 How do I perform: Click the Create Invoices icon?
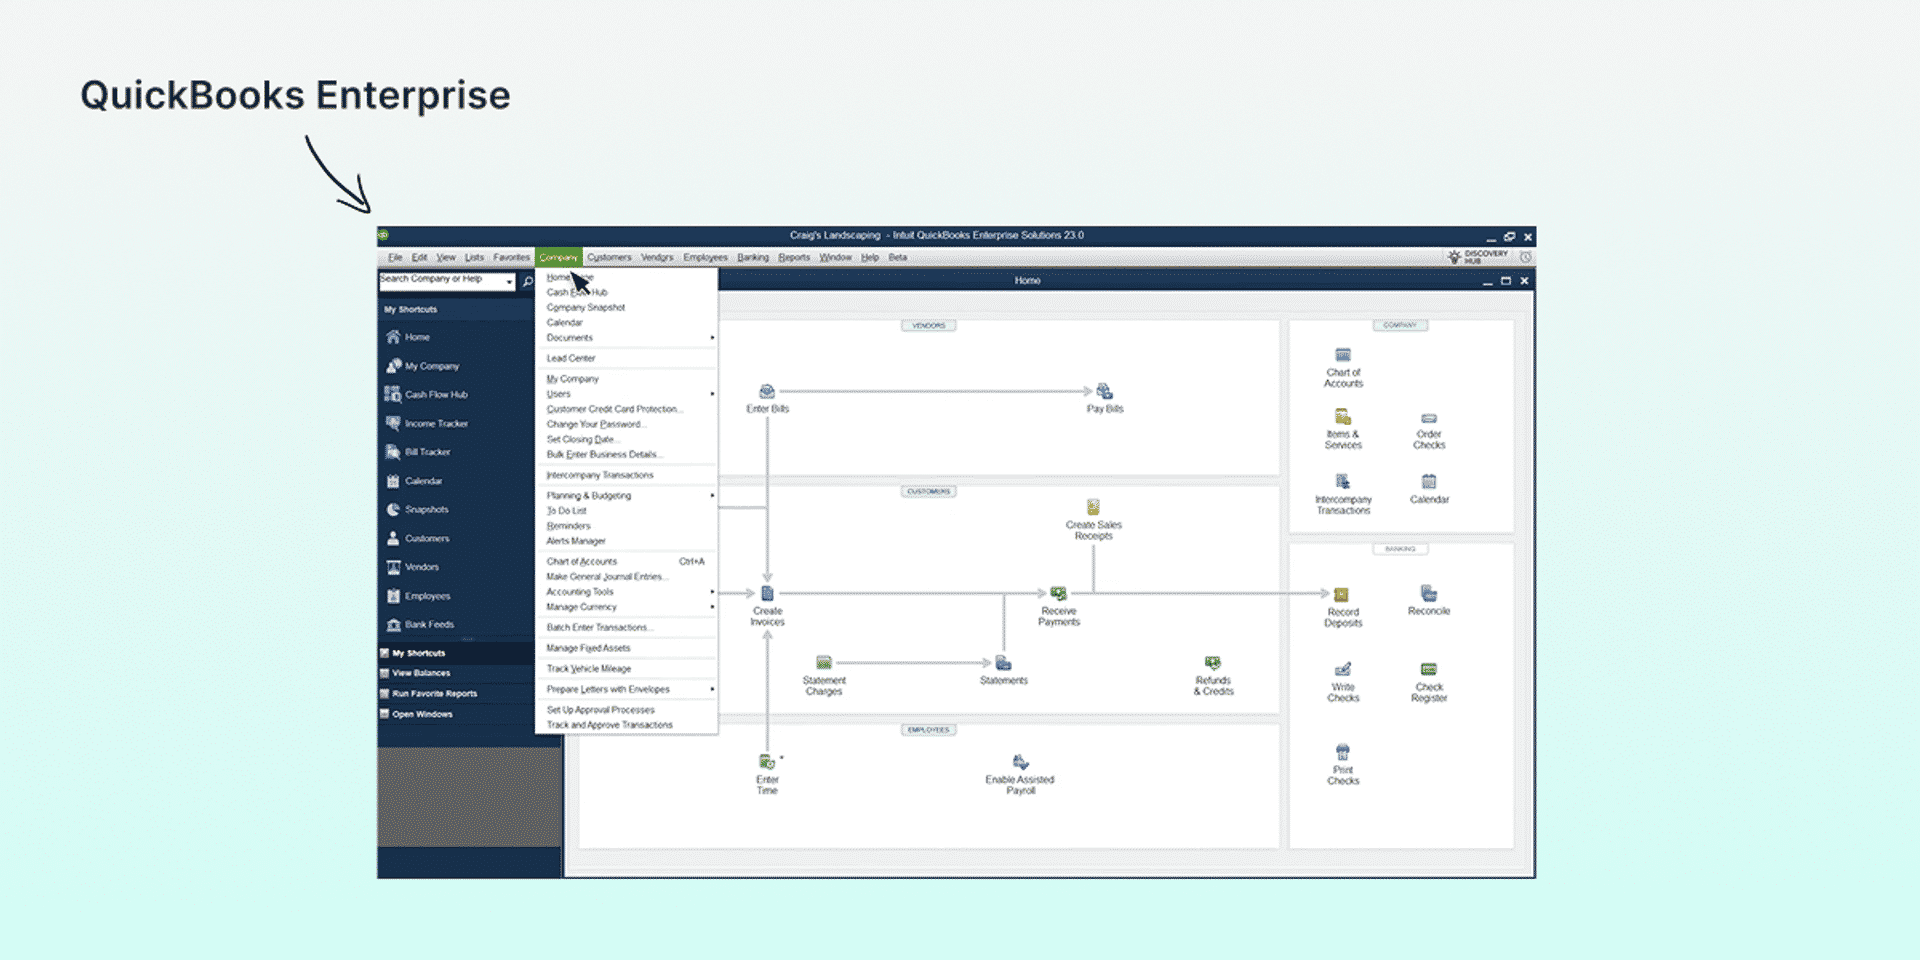767,591
